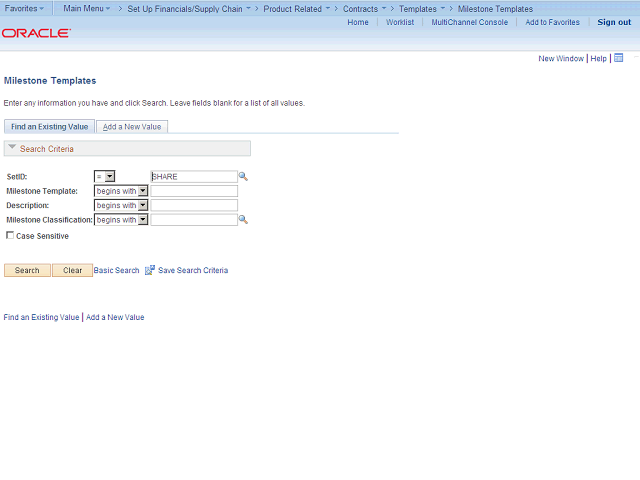The height and width of the screenshot is (480, 640).
Task: Switch to Basic Search link
Action: click(x=116, y=270)
